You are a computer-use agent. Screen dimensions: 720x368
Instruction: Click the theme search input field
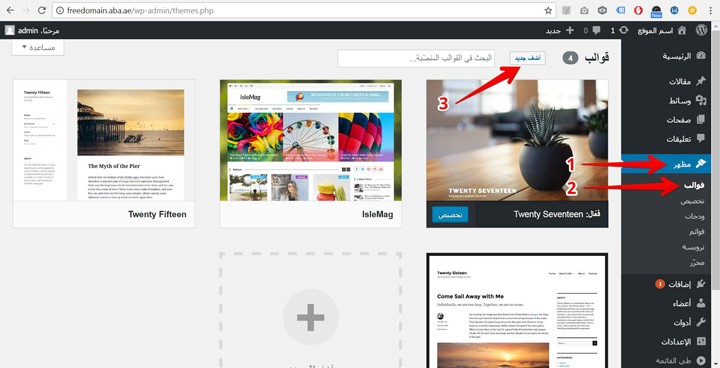click(x=416, y=58)
